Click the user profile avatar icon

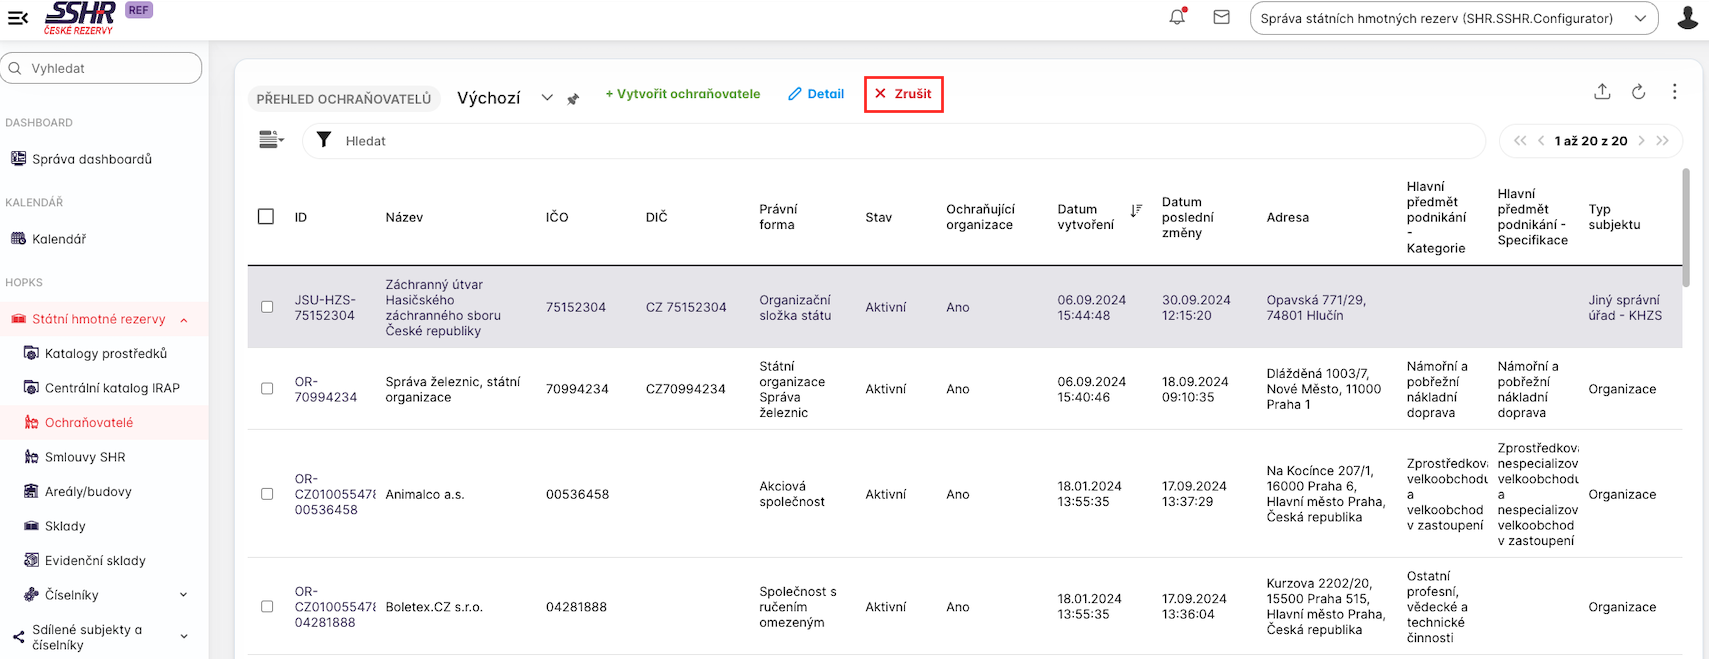click(x=1687, y=18)
